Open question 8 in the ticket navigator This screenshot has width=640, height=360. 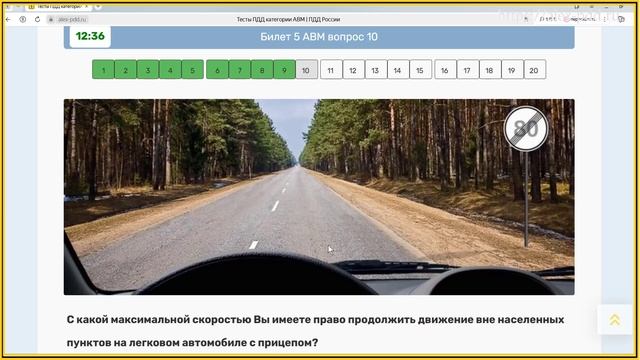262,70
